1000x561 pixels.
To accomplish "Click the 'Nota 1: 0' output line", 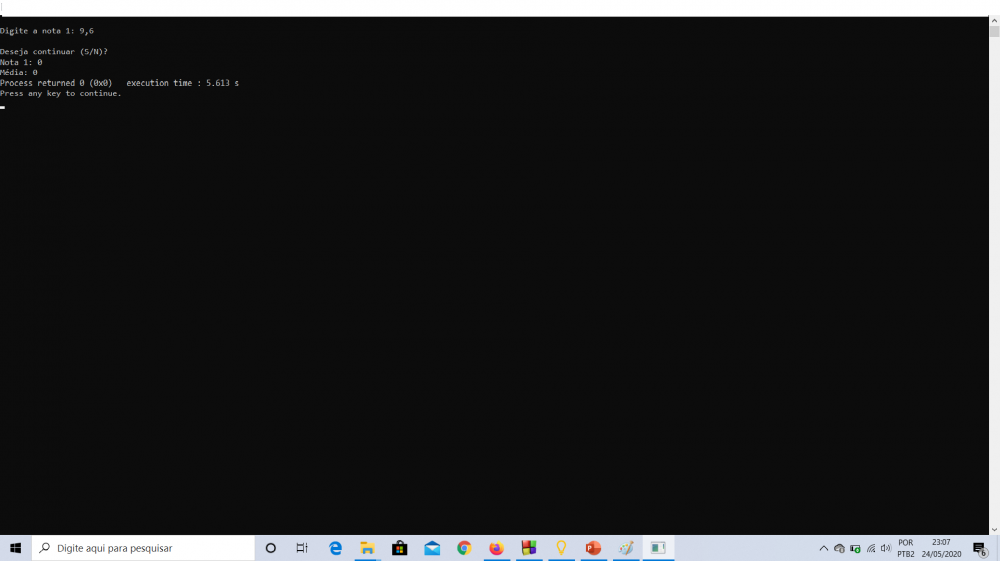I will [21, 62].
